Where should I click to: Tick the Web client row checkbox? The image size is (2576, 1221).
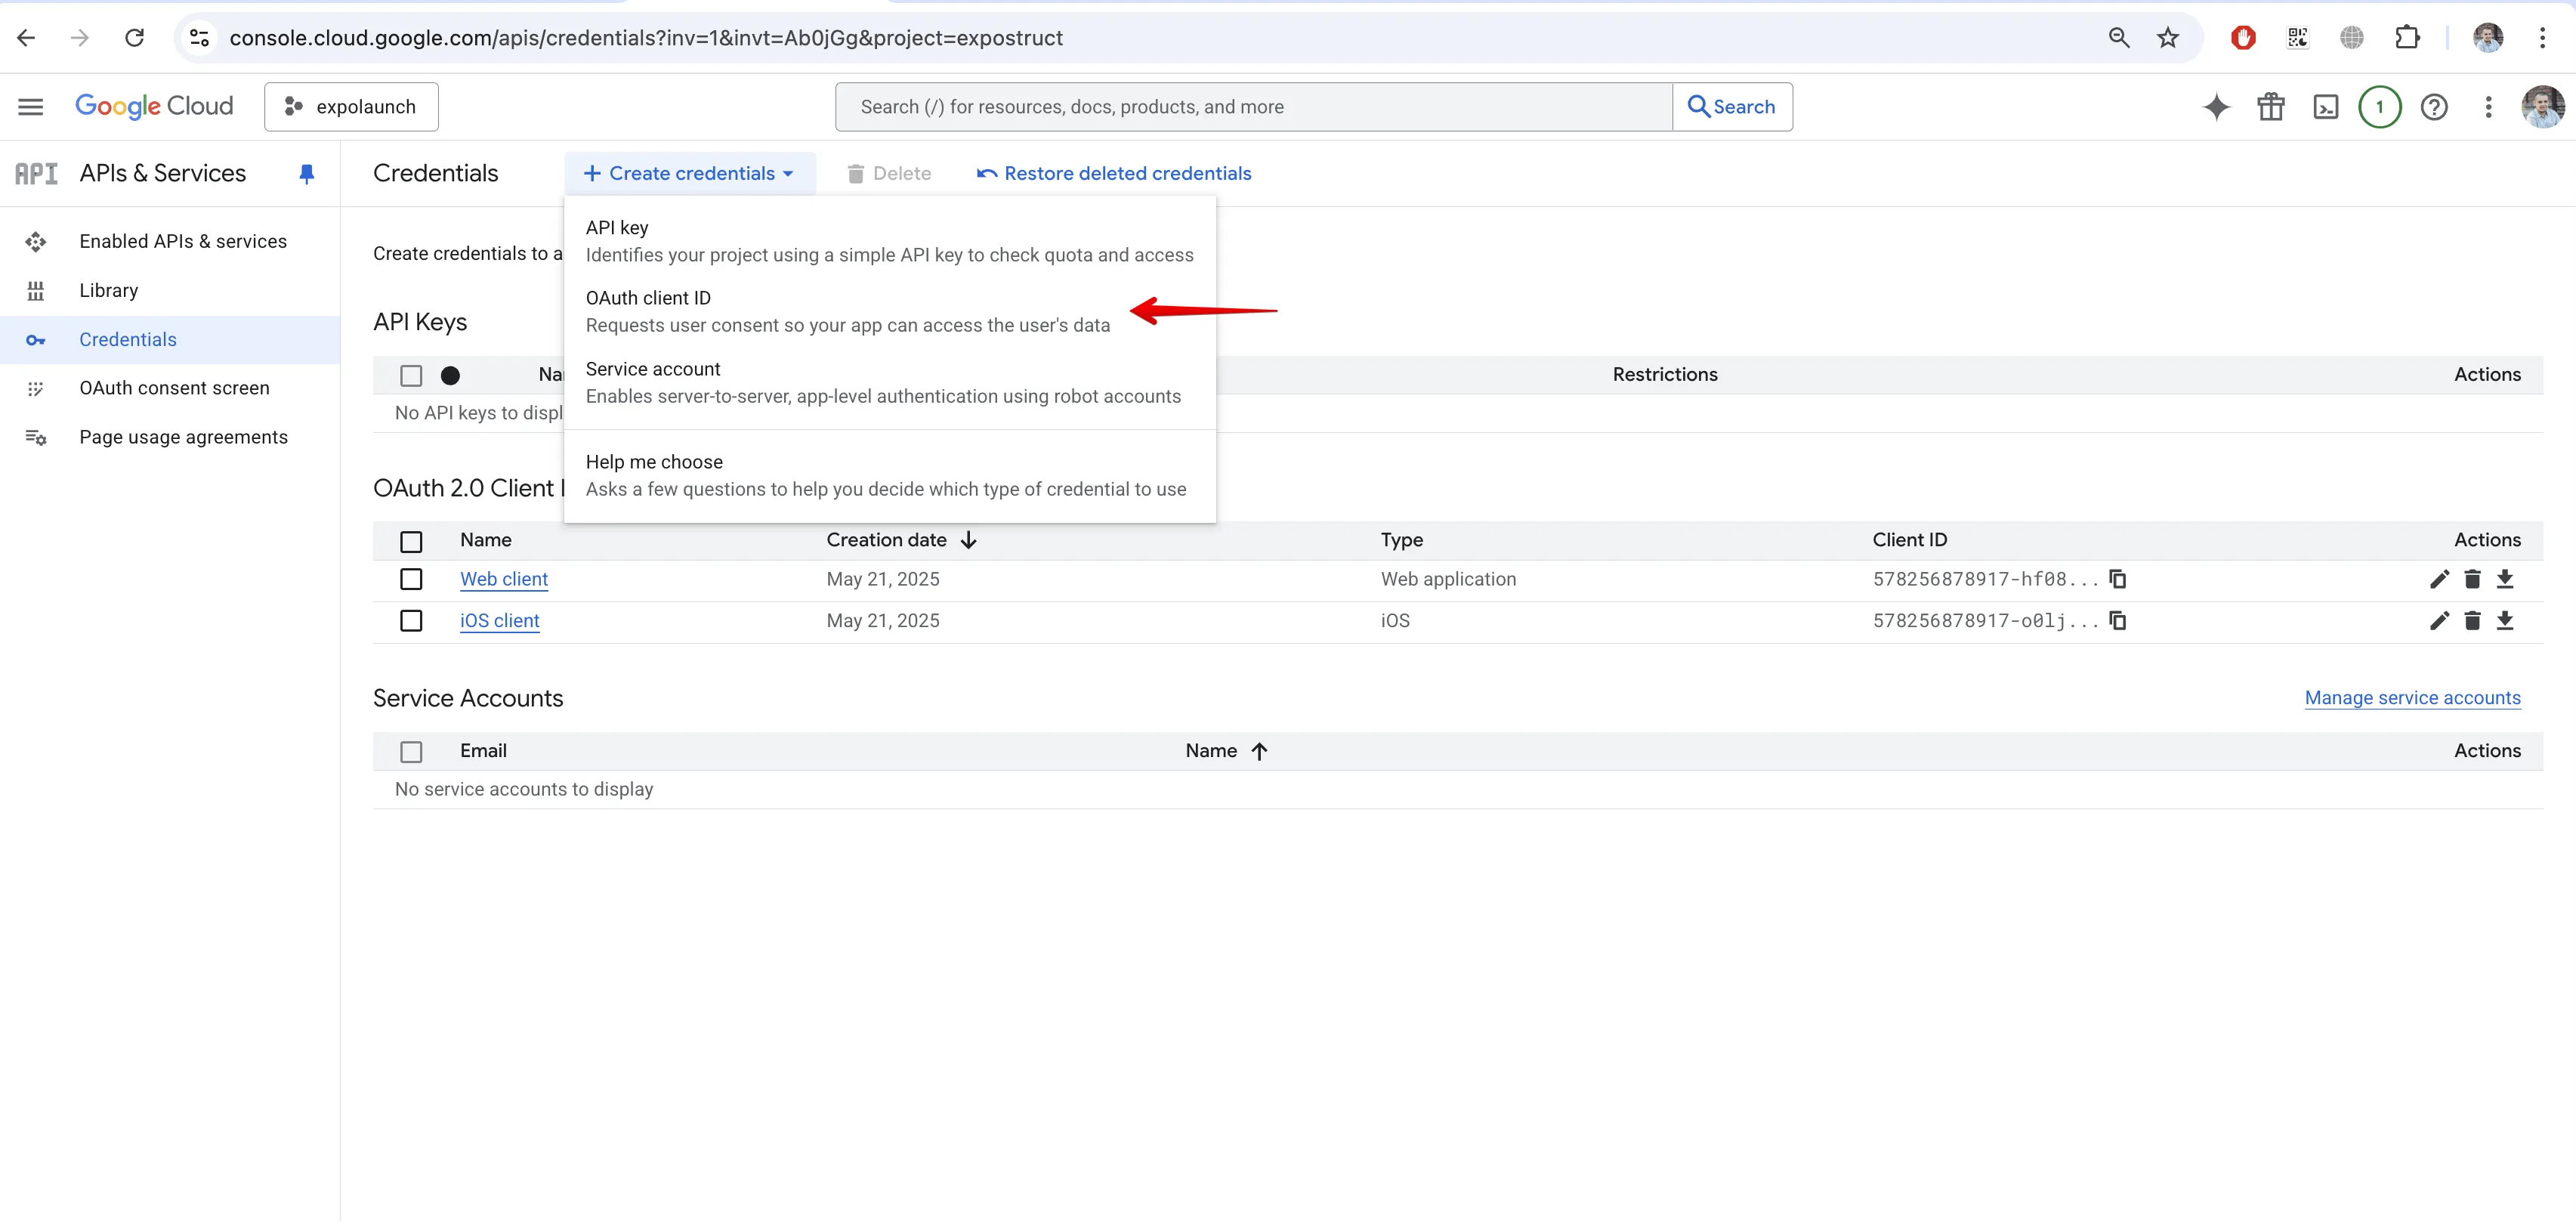[x=411, y=579]
